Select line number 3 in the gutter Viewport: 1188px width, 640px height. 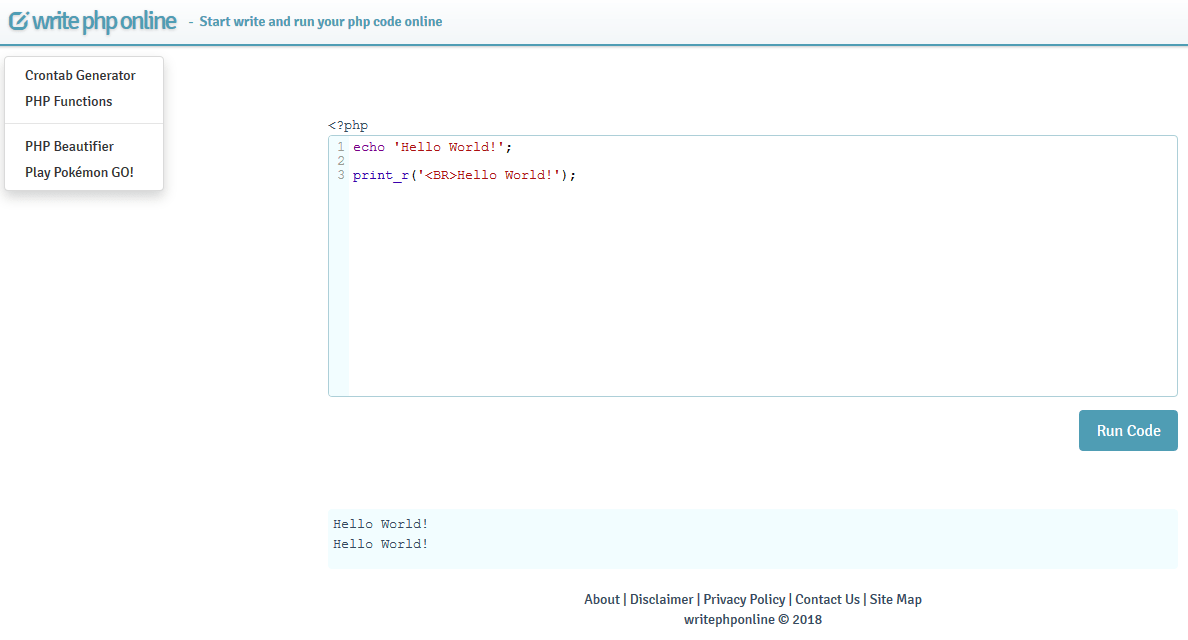(x=340, y=175)
